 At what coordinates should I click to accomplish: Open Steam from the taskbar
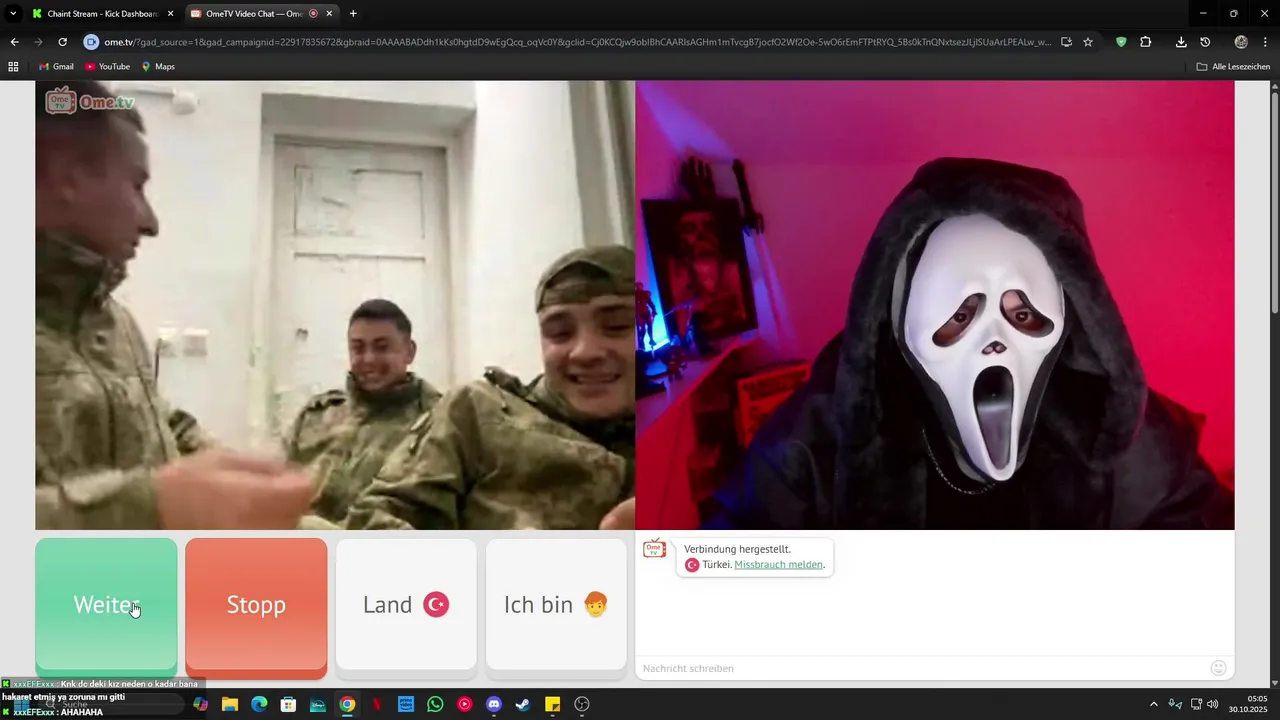pos(523,704)
